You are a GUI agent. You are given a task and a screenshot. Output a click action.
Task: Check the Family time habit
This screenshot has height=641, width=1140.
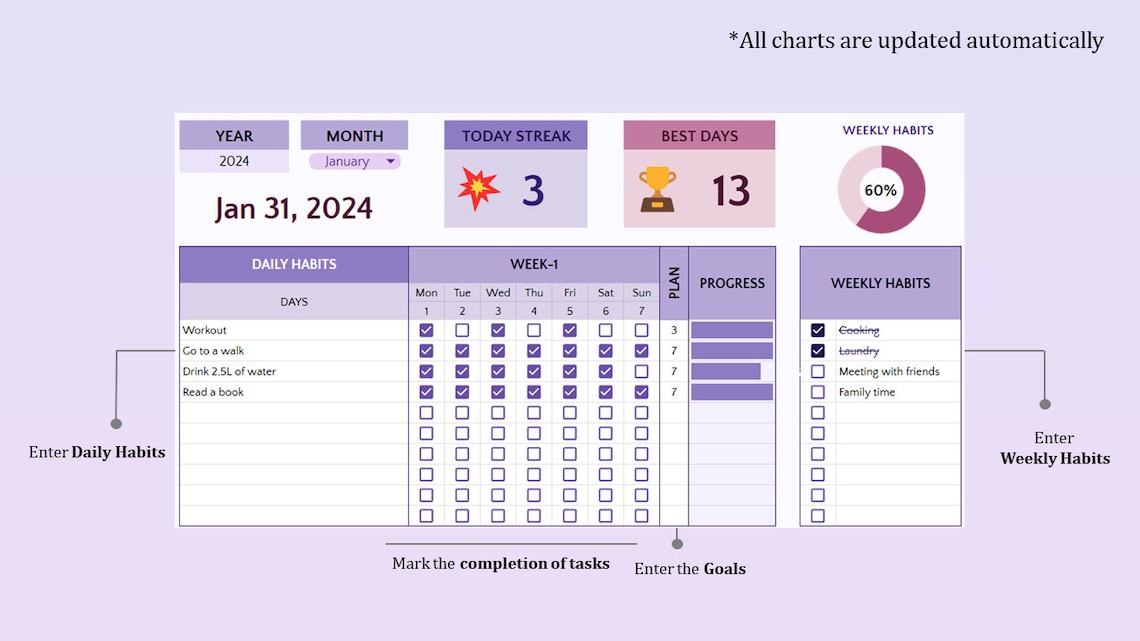(817, 392)
